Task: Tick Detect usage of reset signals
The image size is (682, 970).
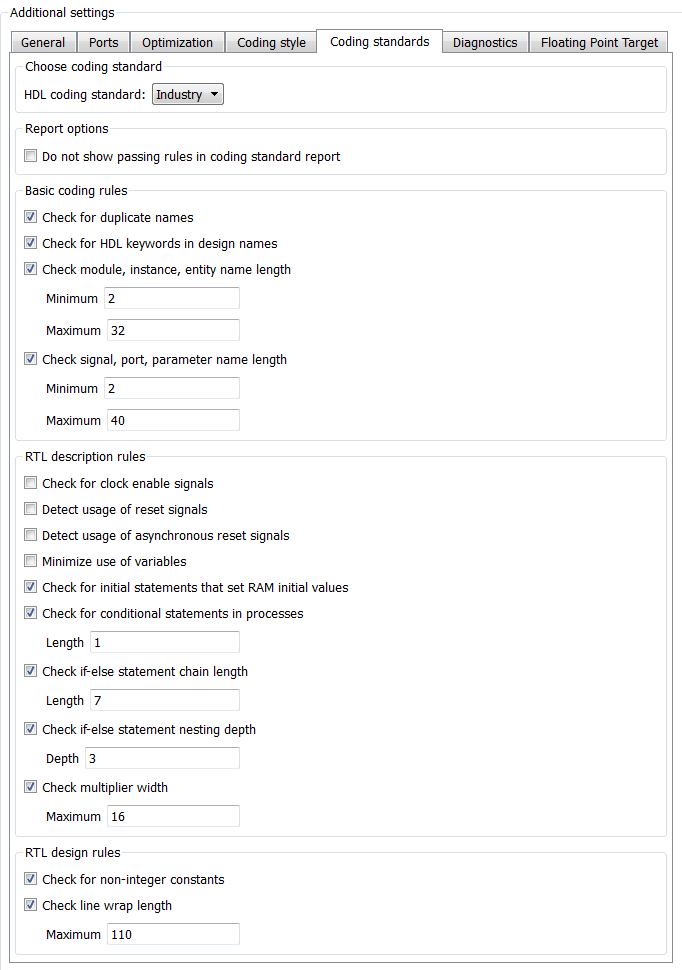Action: (32, 510)
